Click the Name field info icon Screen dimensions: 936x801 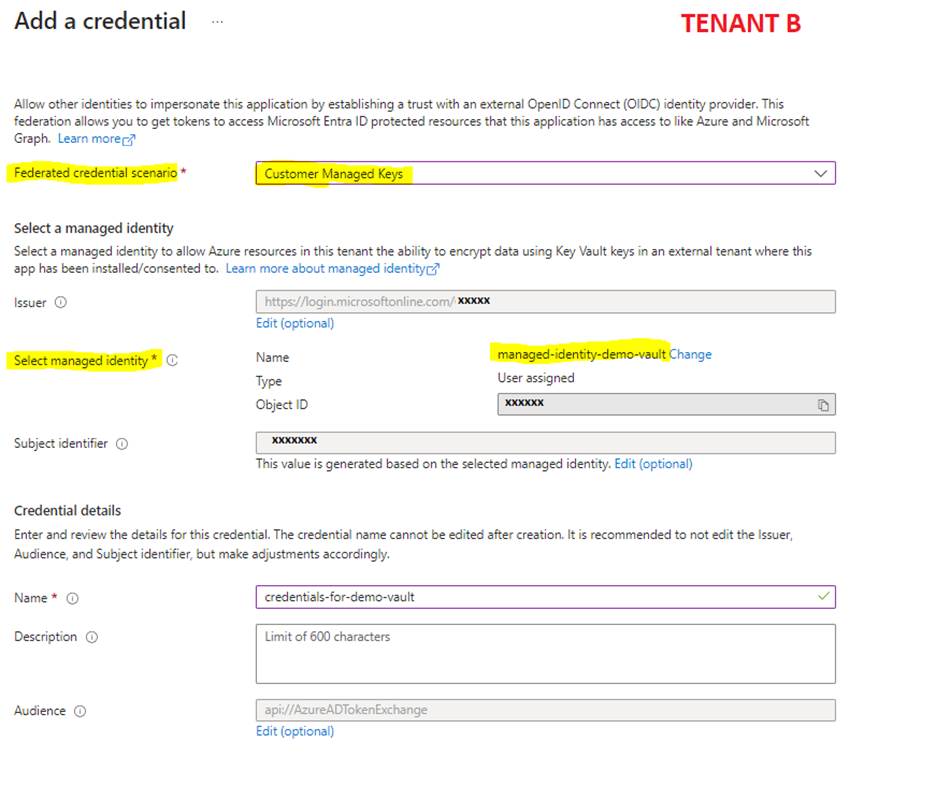(x=72, y=599)
